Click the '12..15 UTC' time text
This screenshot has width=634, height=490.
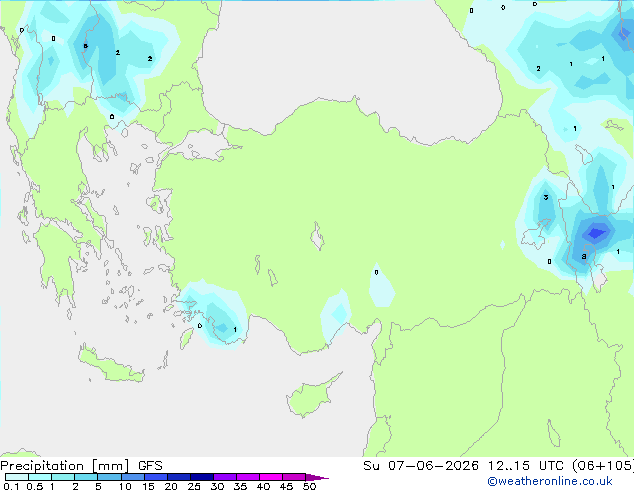click(x=525, y=466)
